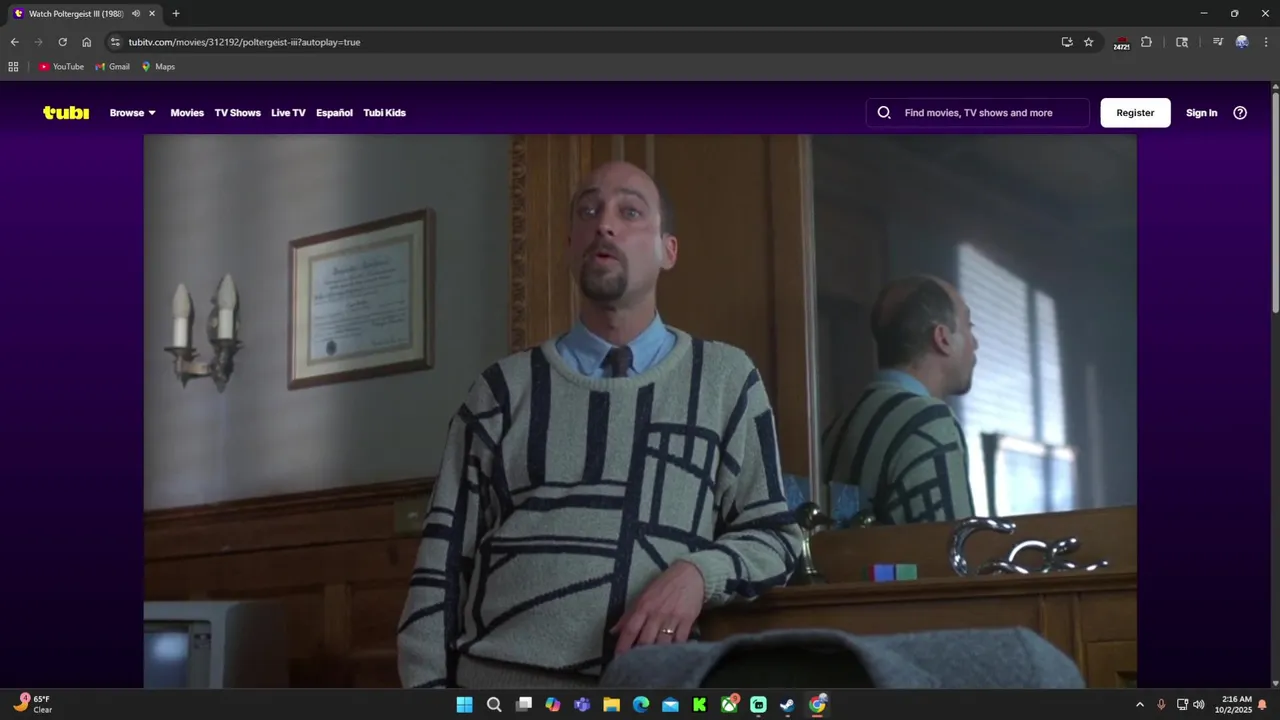Open the green K app on taskbar
The width and height of the screenshot is (1280, 720).
coord(700,705)
